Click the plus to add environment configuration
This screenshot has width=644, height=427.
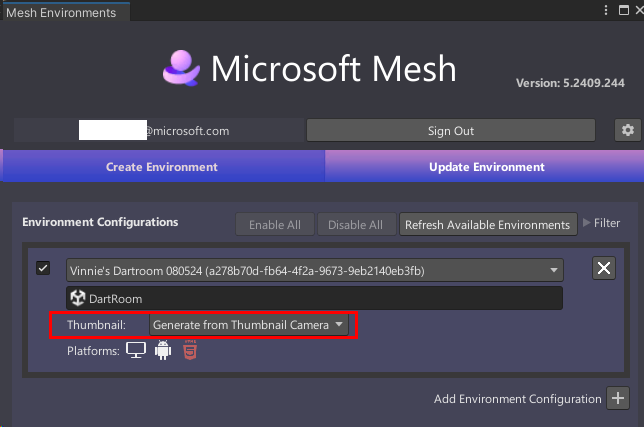pos(618,398)
